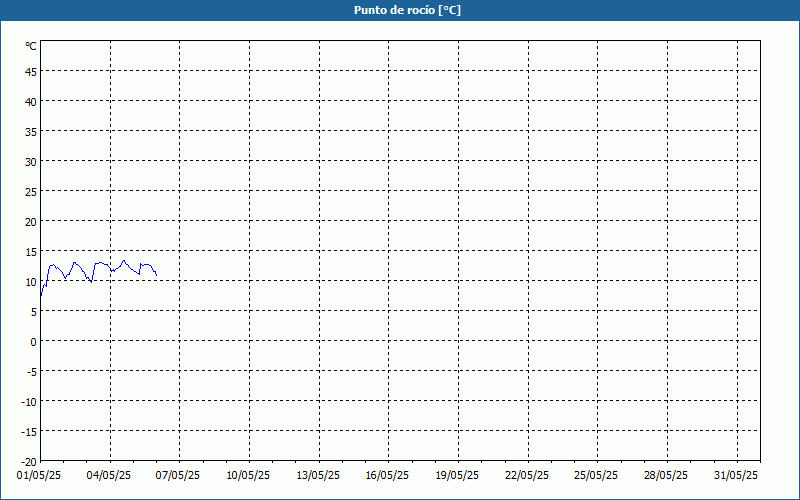800x500 pixels.
Task: Click the date label 01/05/25
Action: coord(39,476)
